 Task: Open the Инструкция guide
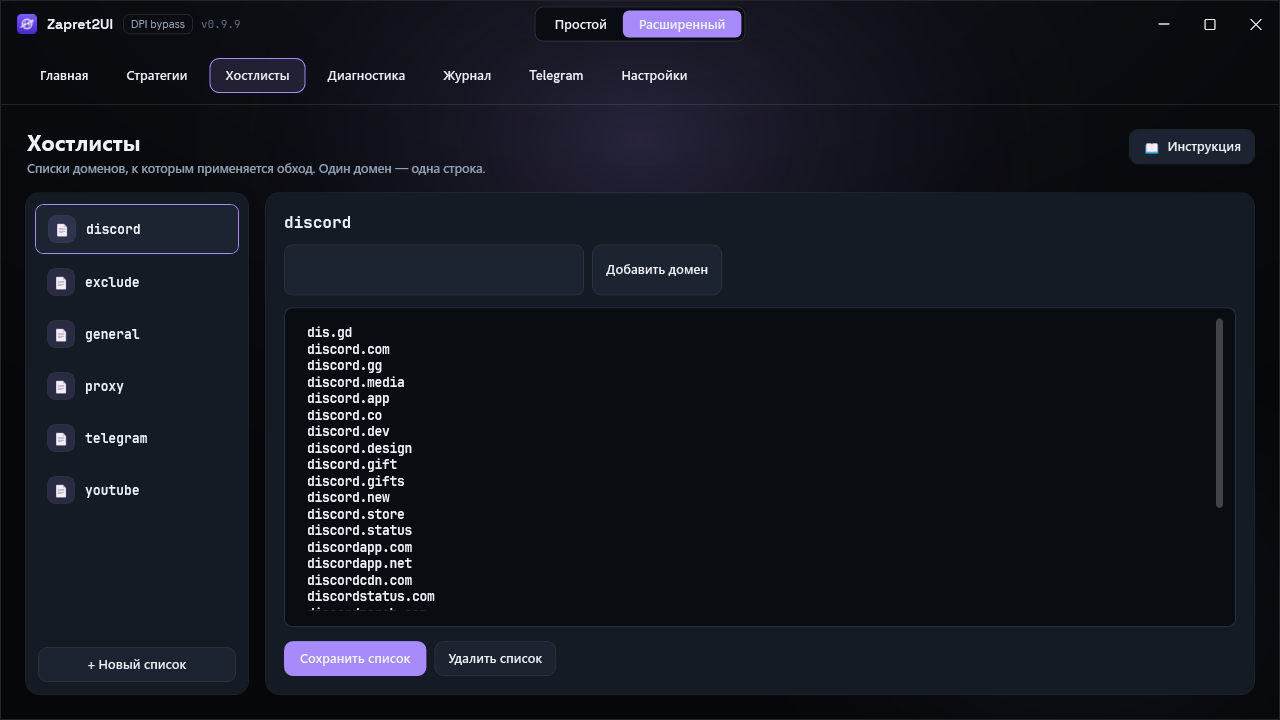tap(1192, 147)
